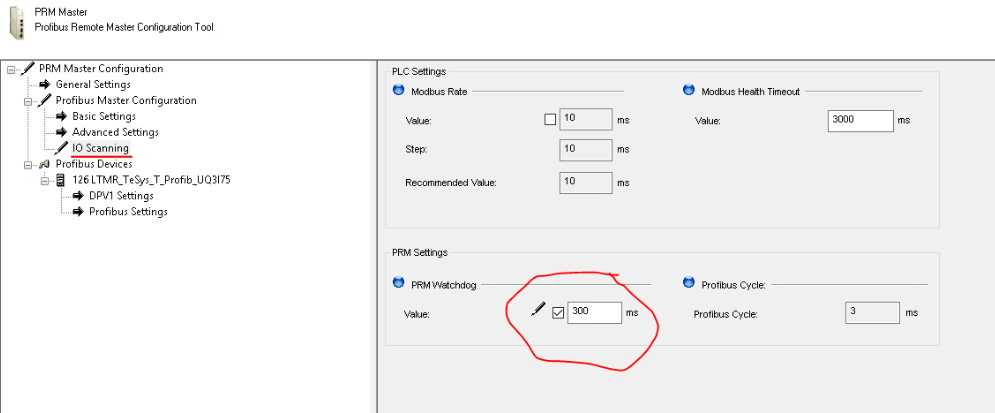This screenshot has height=413, width=995.
Task: Click the 'Modbus Health Timeout' heading text
Action: pos(751,92)
